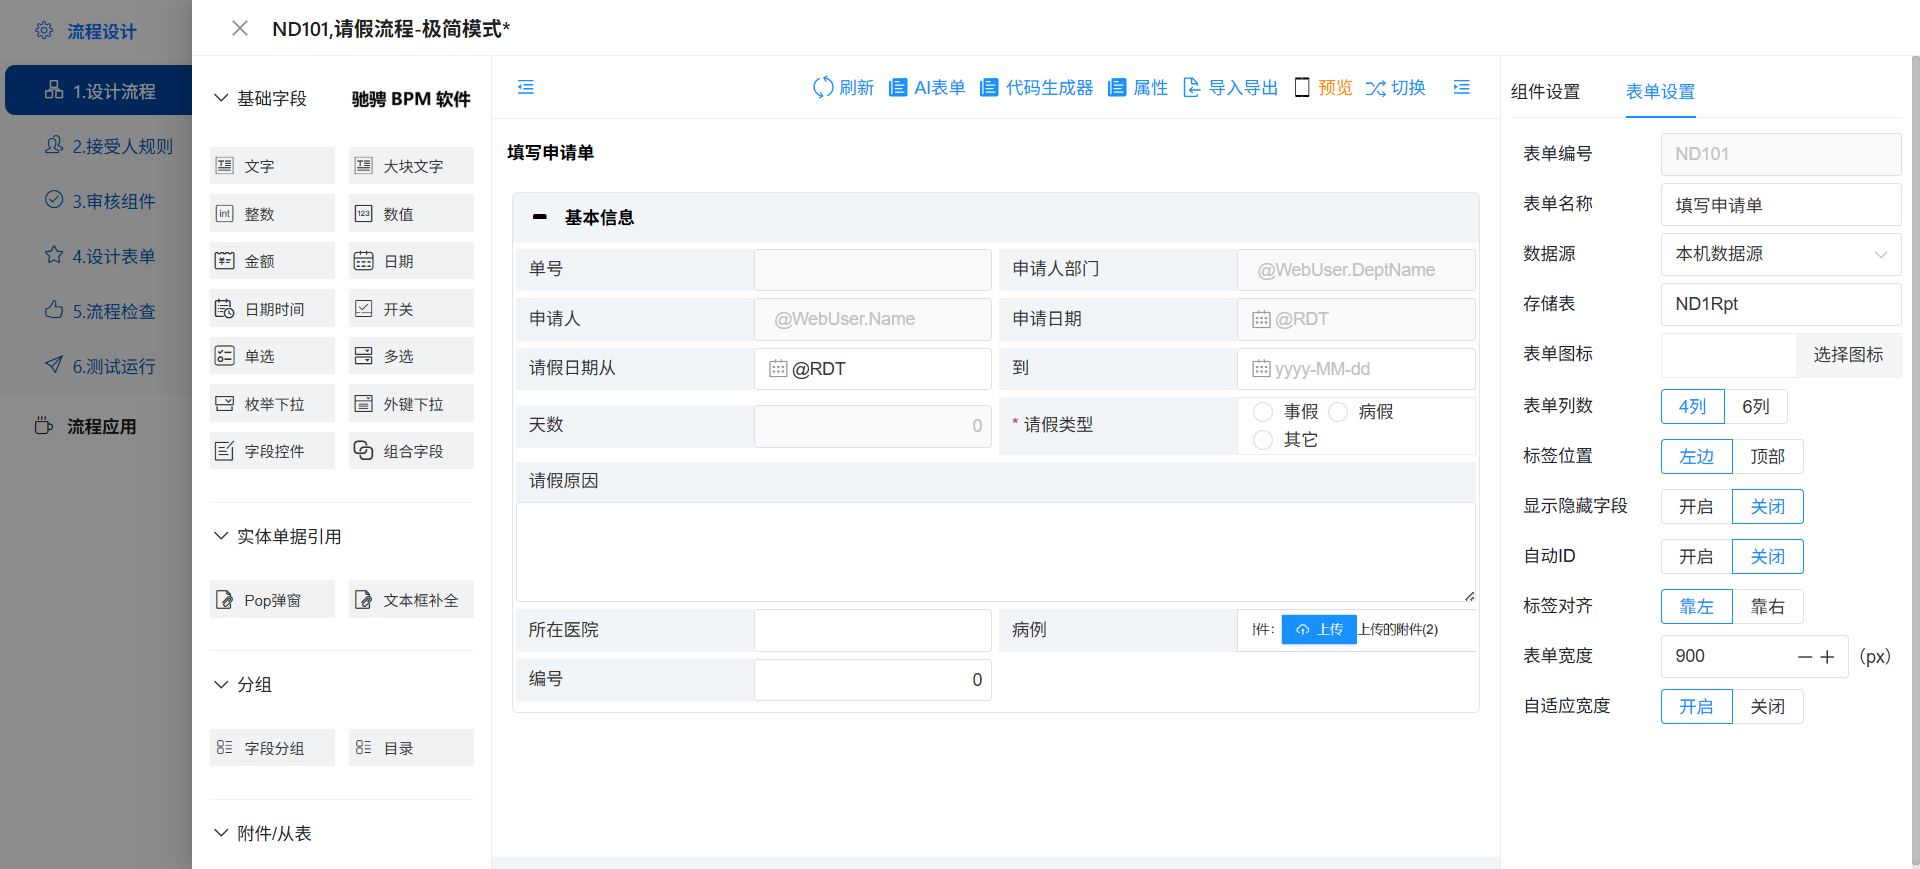Viewport: 1920px width, 869px height.
Task: Click the 切换 switch mode icon
Action: click(x=1376, y=88)
